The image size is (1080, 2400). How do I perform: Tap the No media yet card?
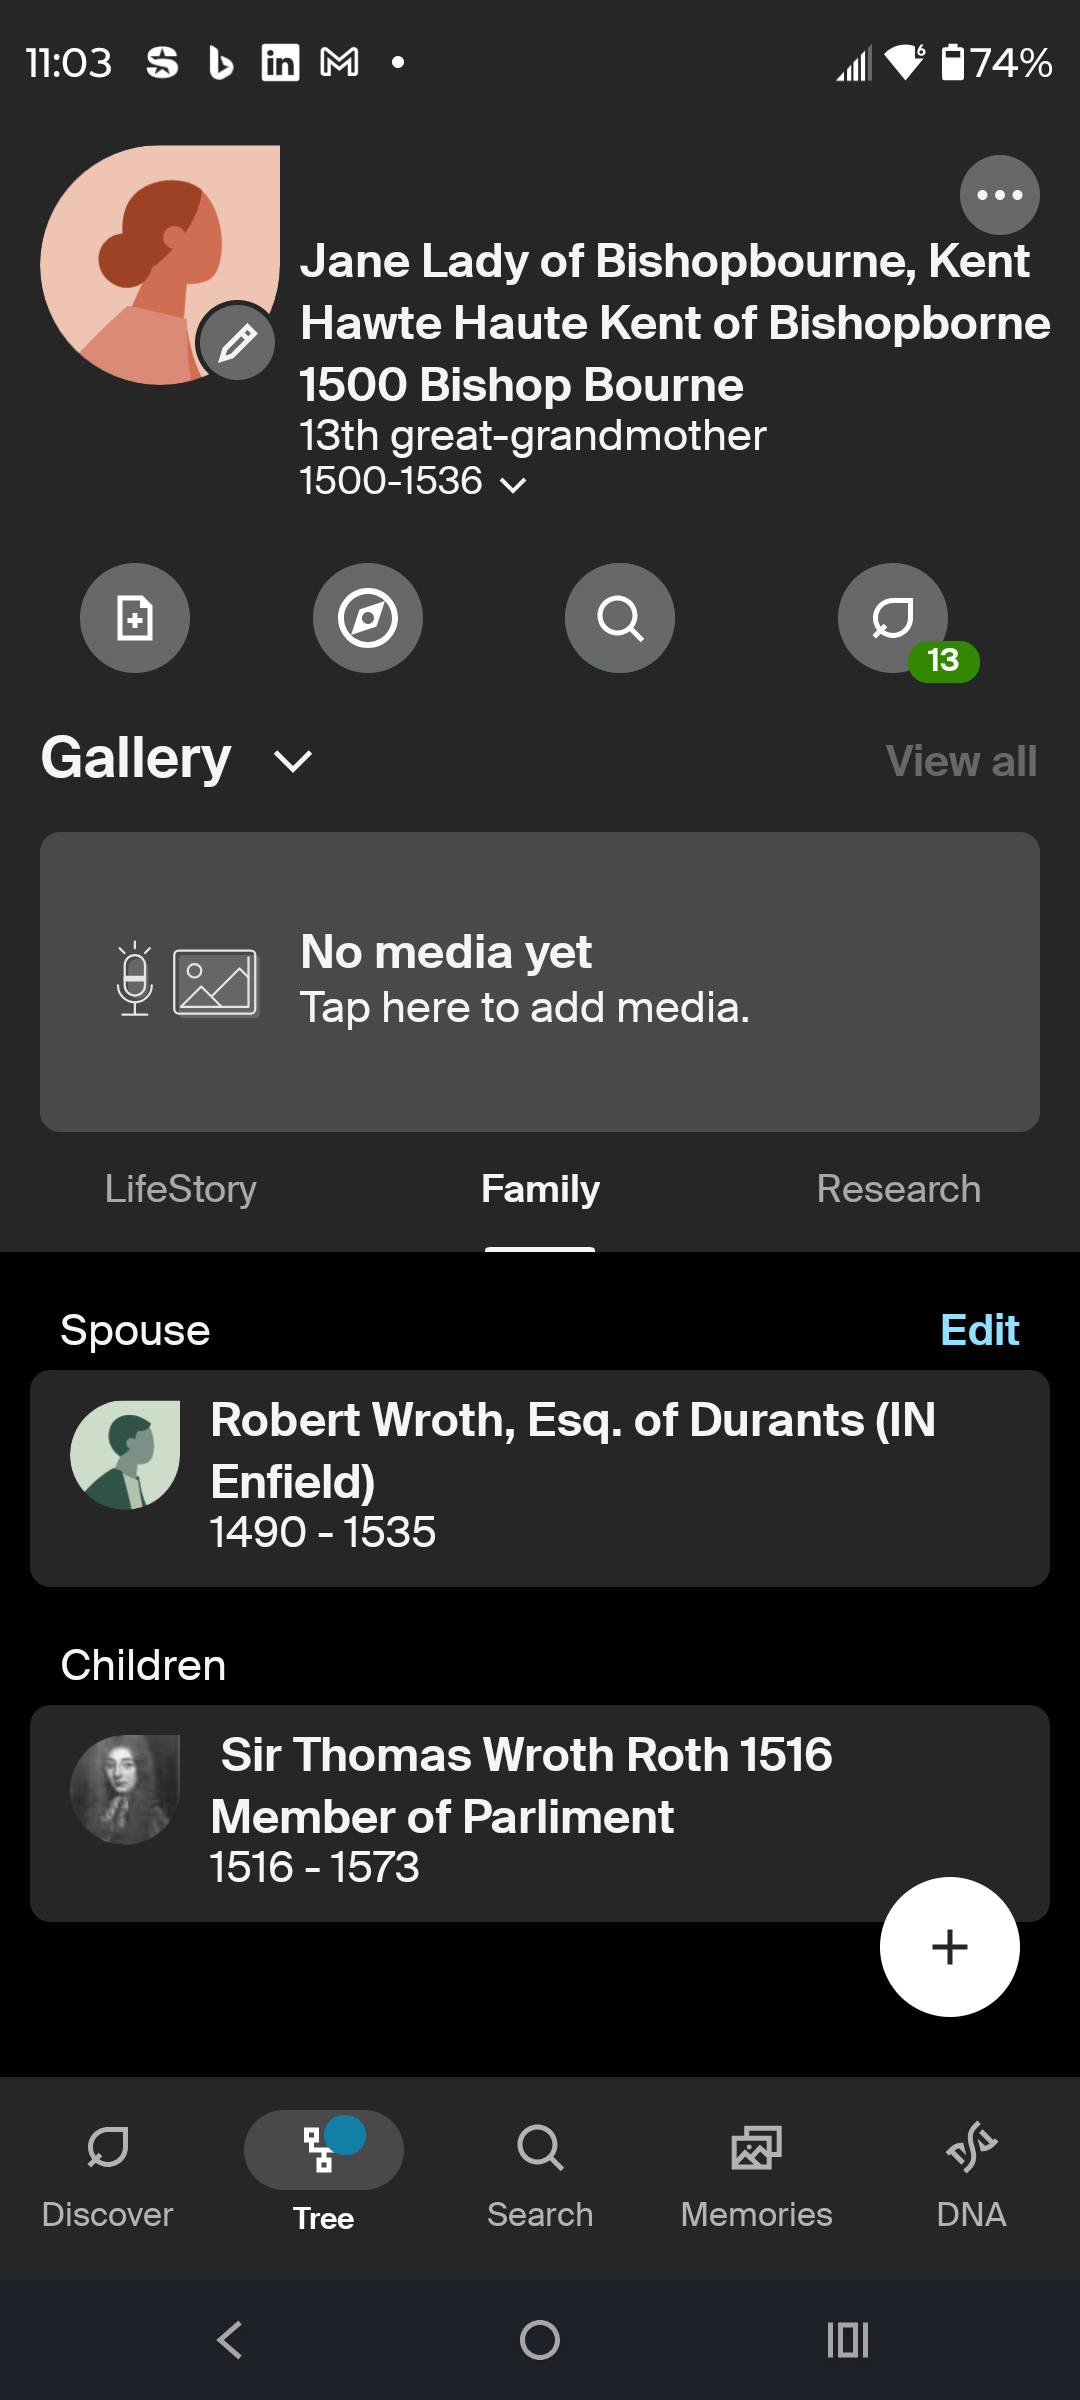(x=540, y=981)
